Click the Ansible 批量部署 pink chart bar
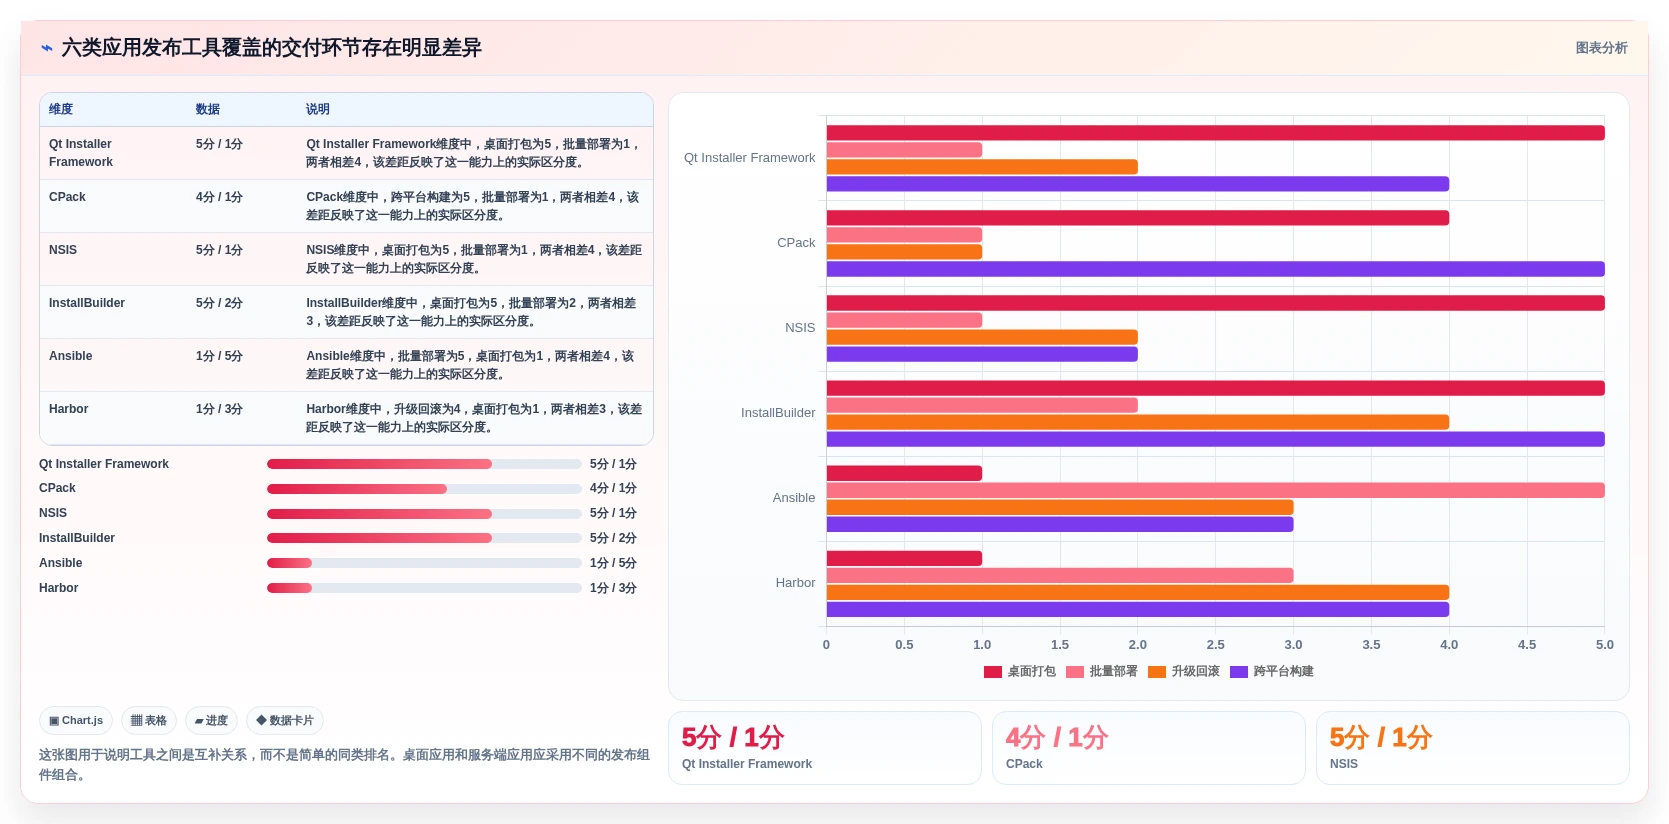Image resolution: width=1669 pixels, height=824 pixels. click(x=1215, y=490)
